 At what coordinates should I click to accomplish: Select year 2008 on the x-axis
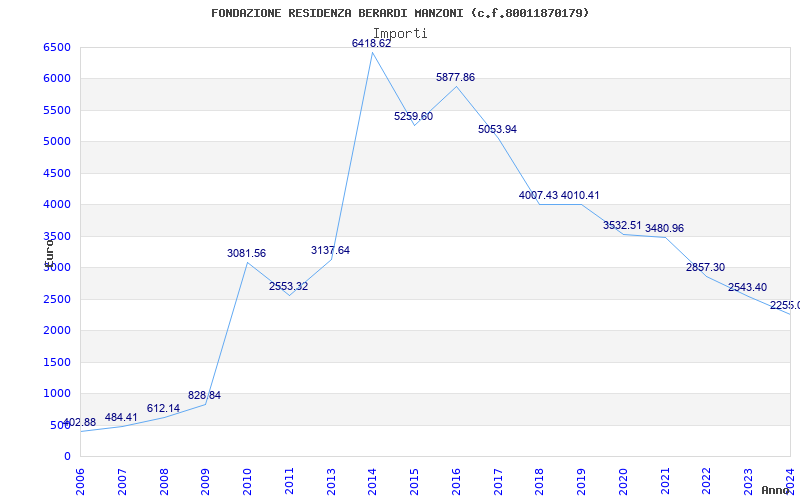164,482
